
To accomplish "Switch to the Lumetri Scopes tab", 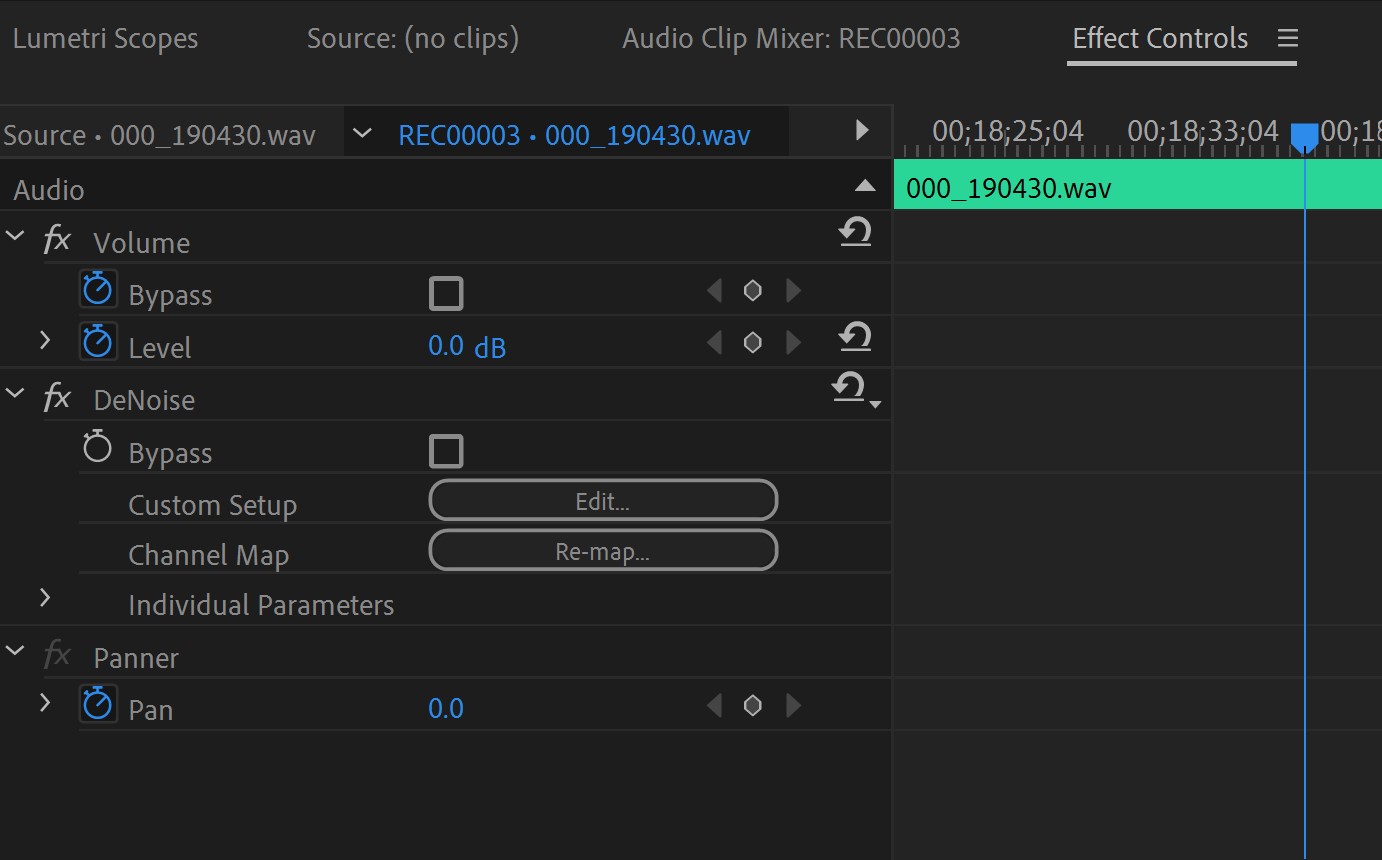I will tap(105, 39).
